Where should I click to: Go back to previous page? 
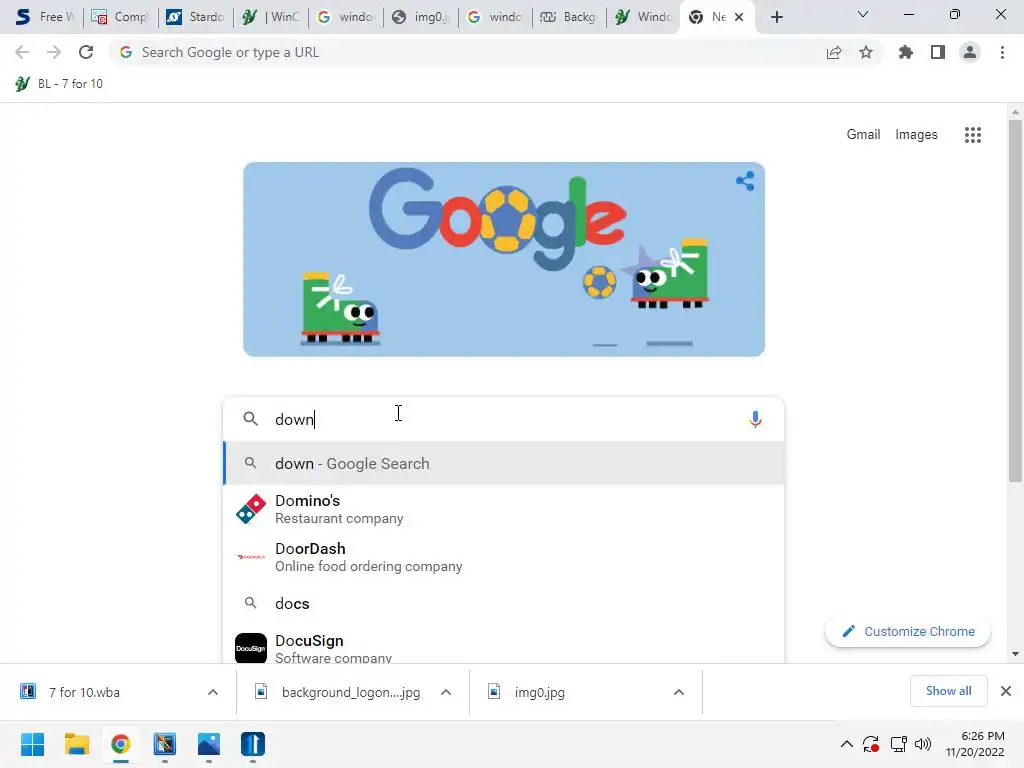(22, 52)
